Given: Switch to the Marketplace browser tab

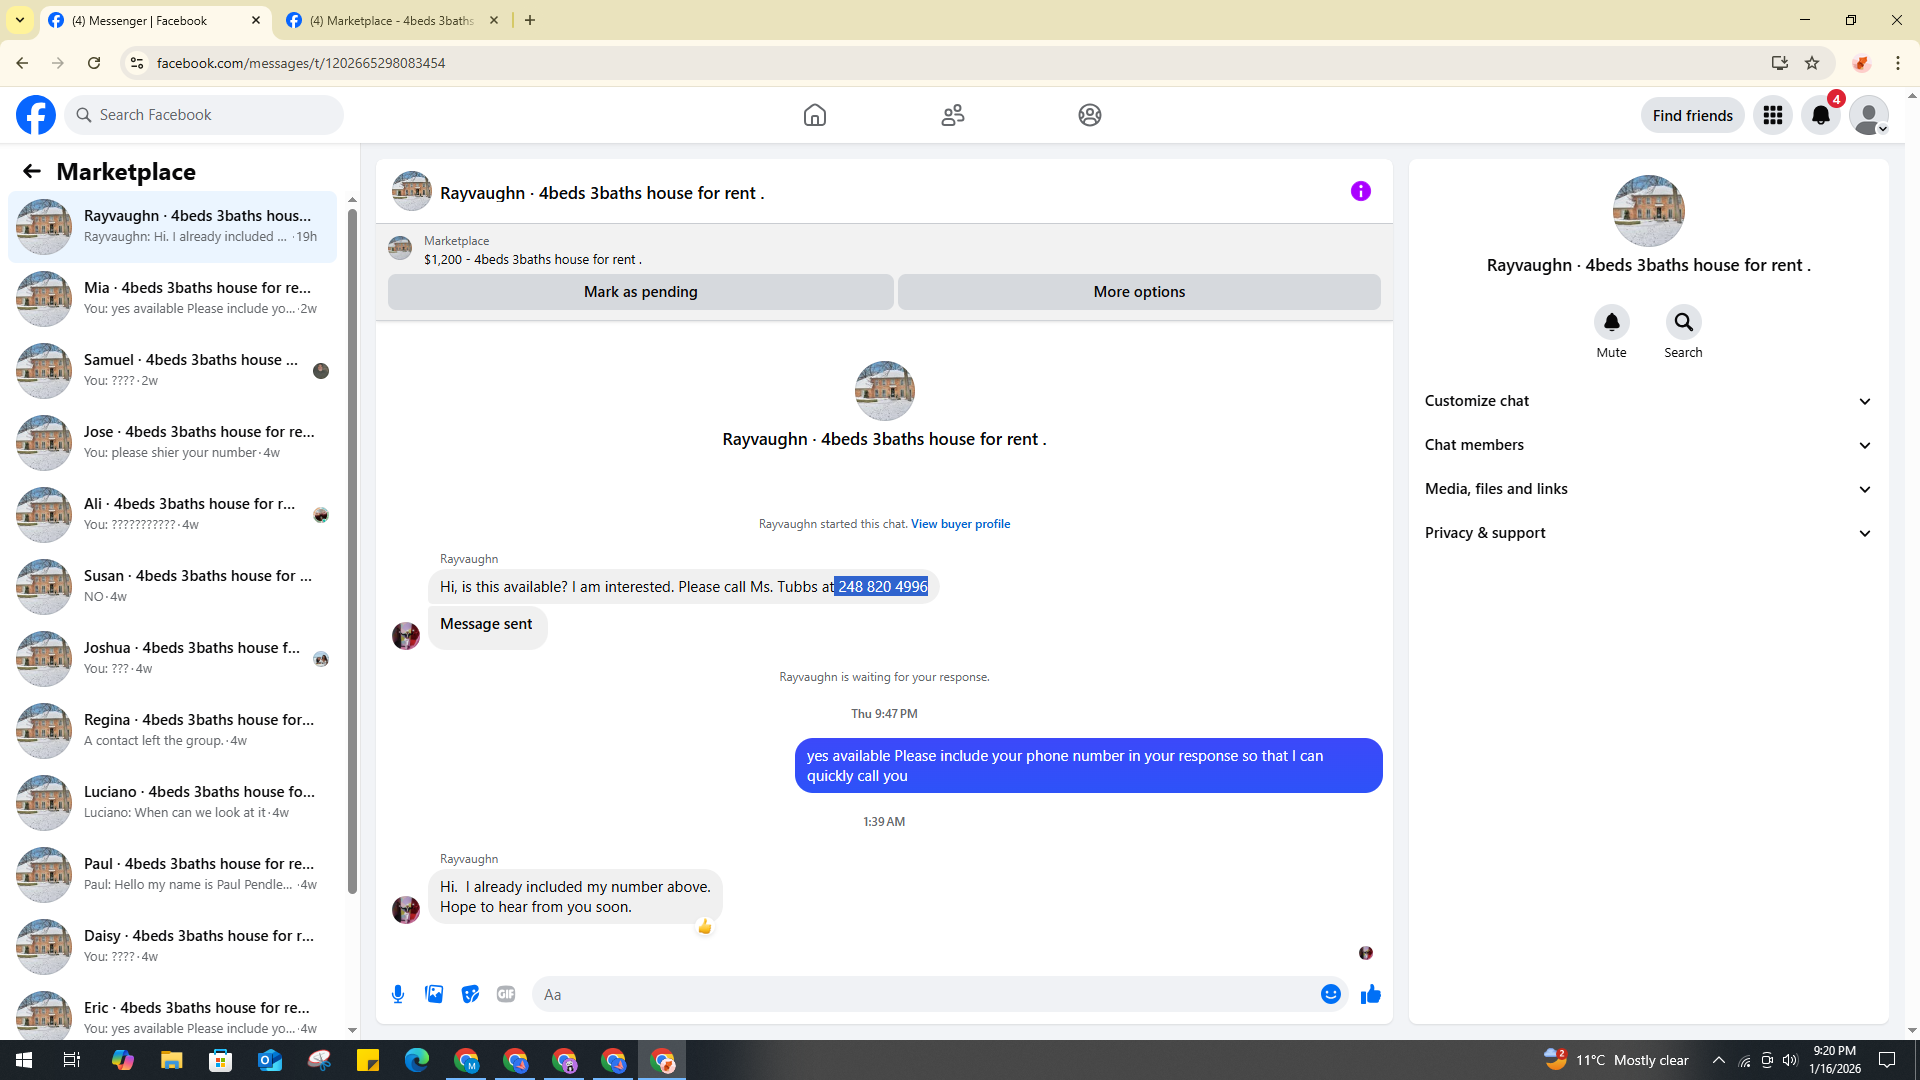Looking at the screenshot, I should coord(392,20).
